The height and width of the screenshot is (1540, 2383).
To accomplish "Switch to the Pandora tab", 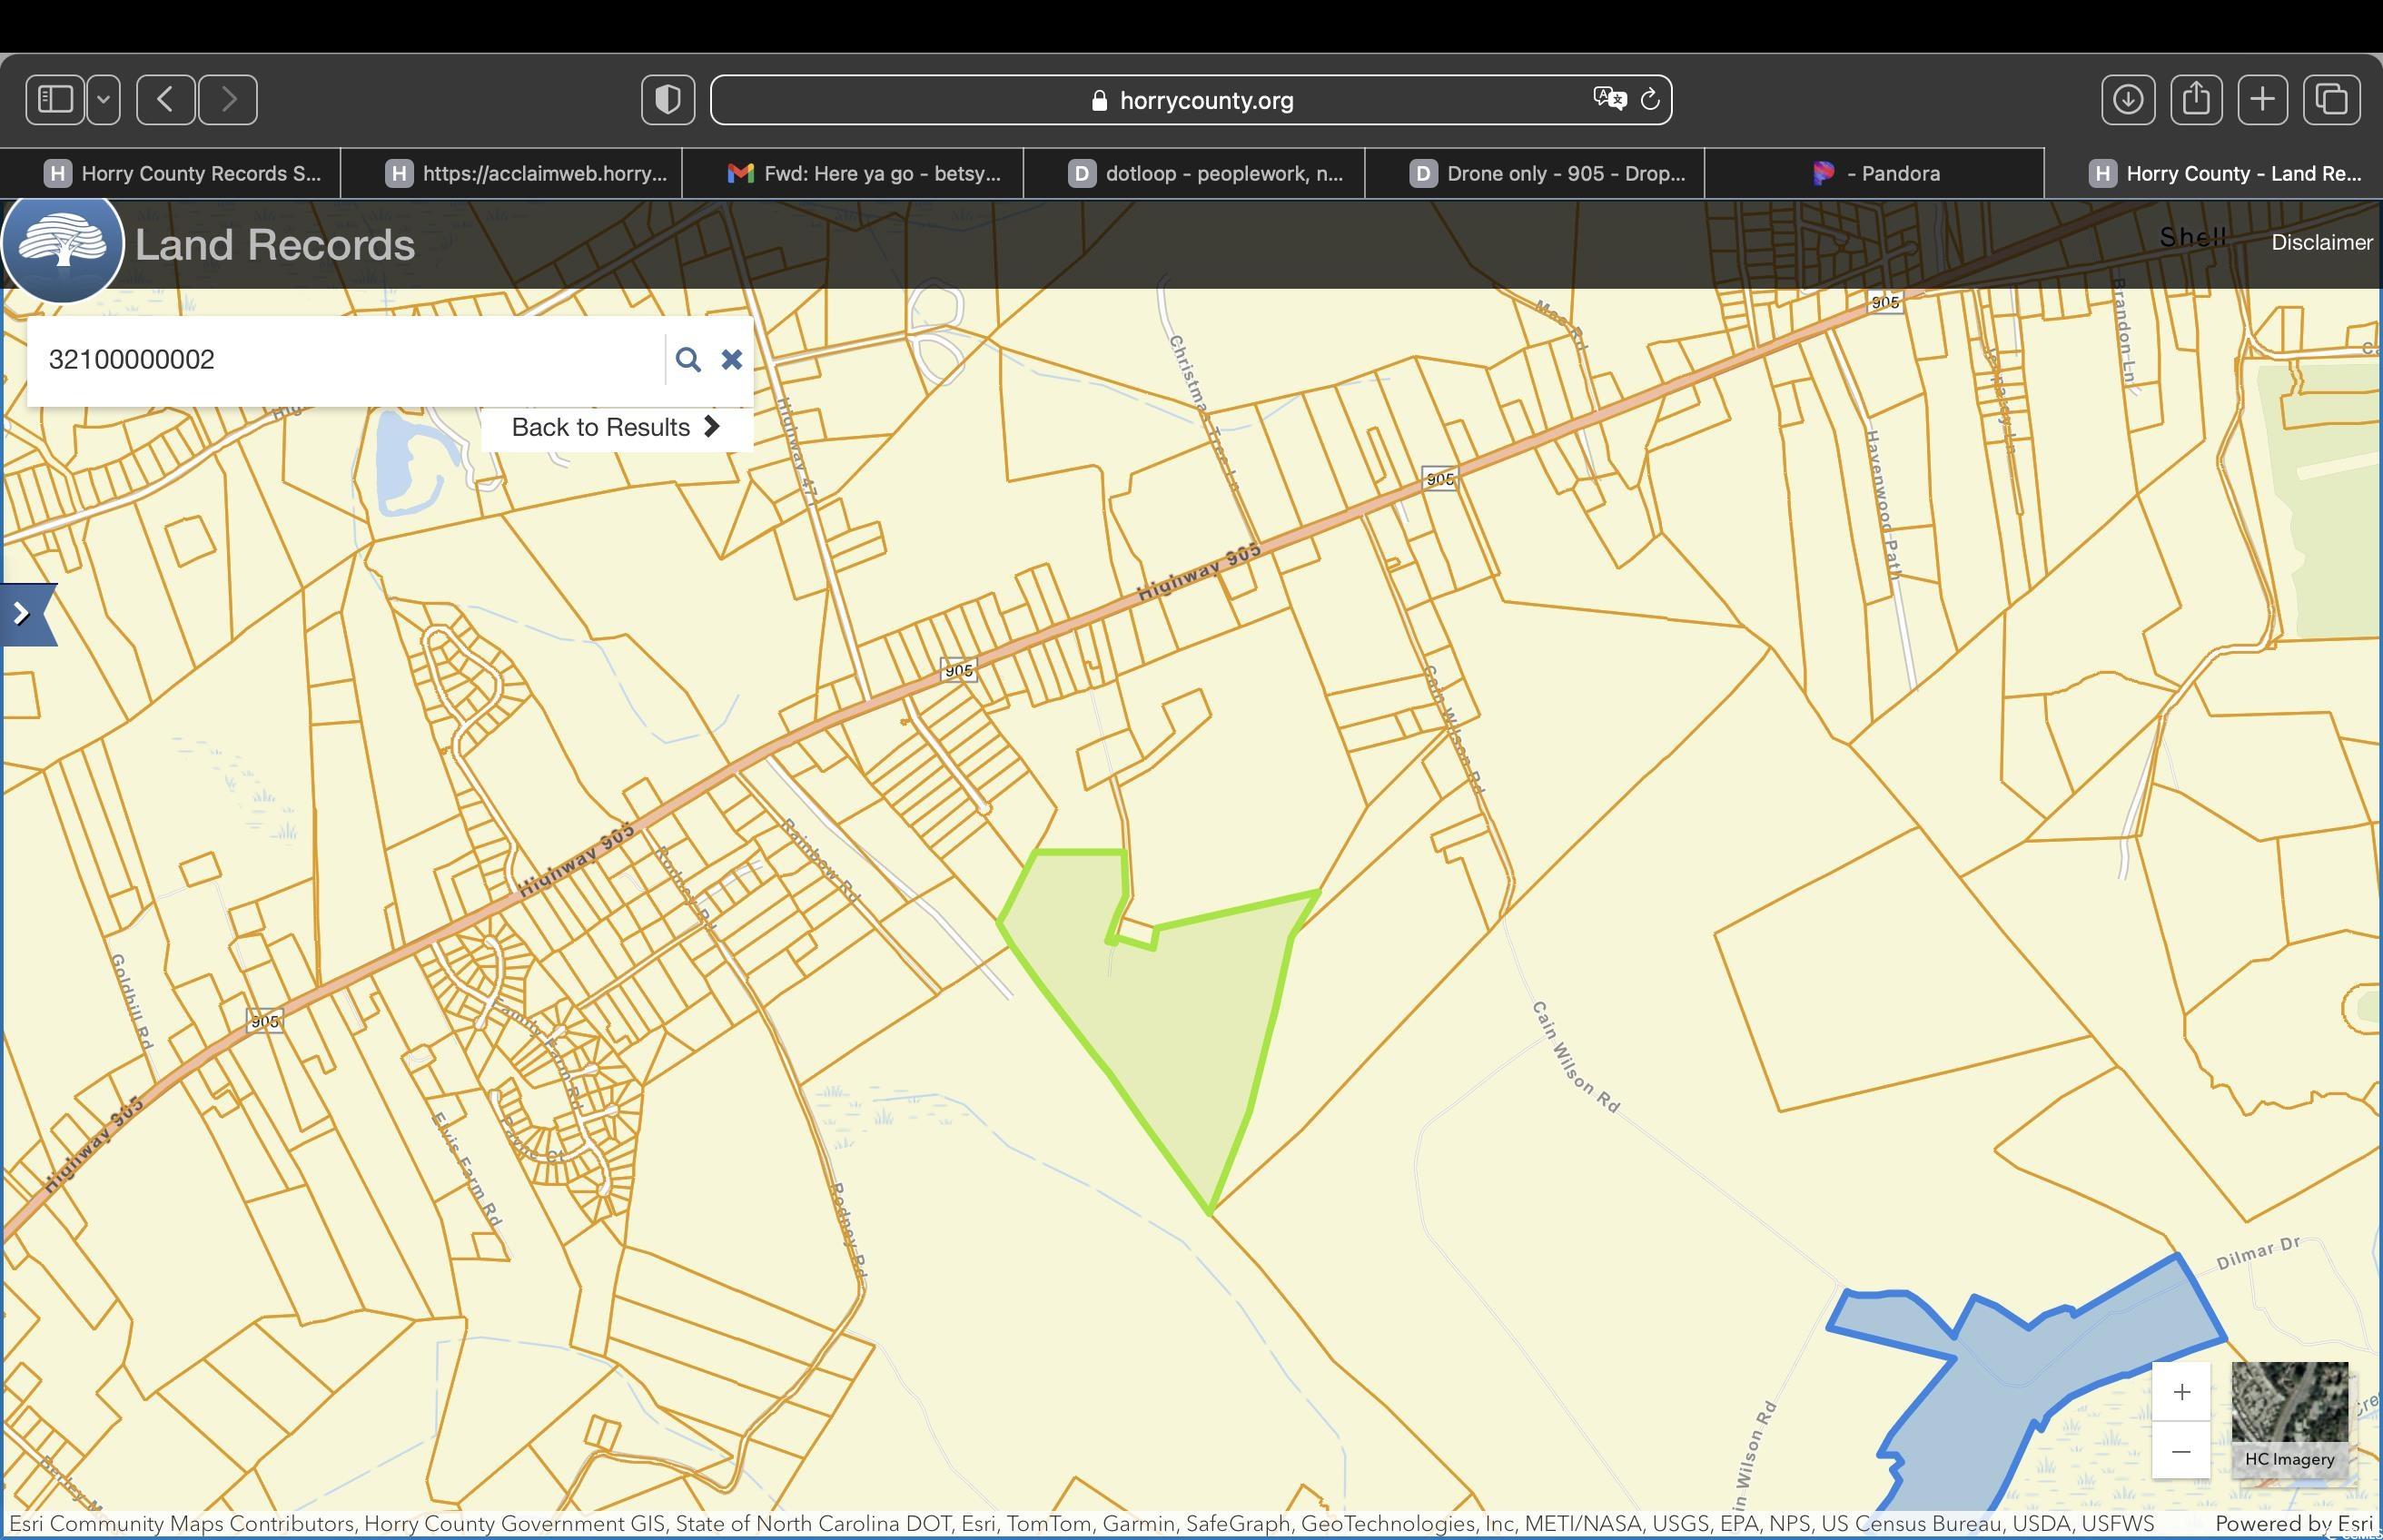I will [1875, 174].
